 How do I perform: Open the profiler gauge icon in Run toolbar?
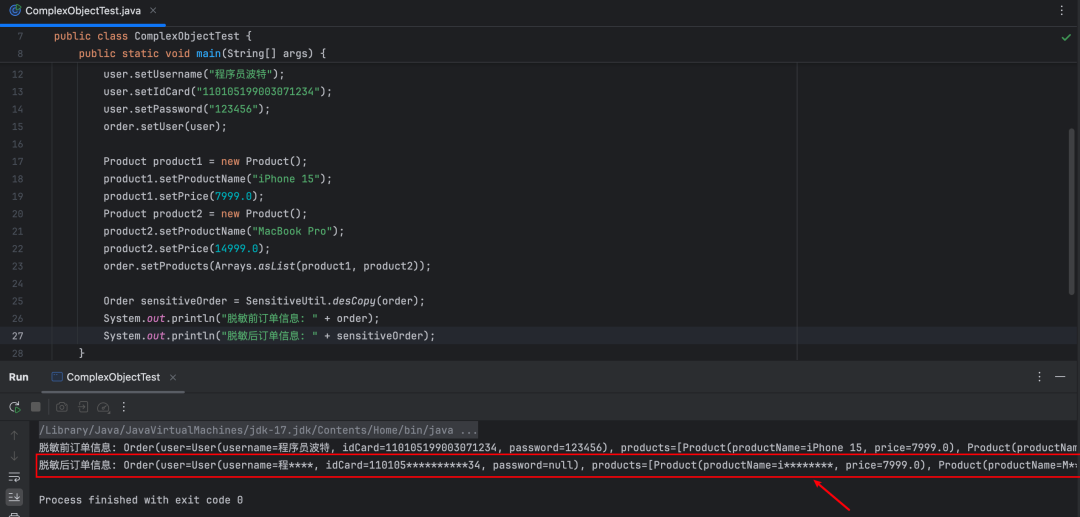pos(104,407)
